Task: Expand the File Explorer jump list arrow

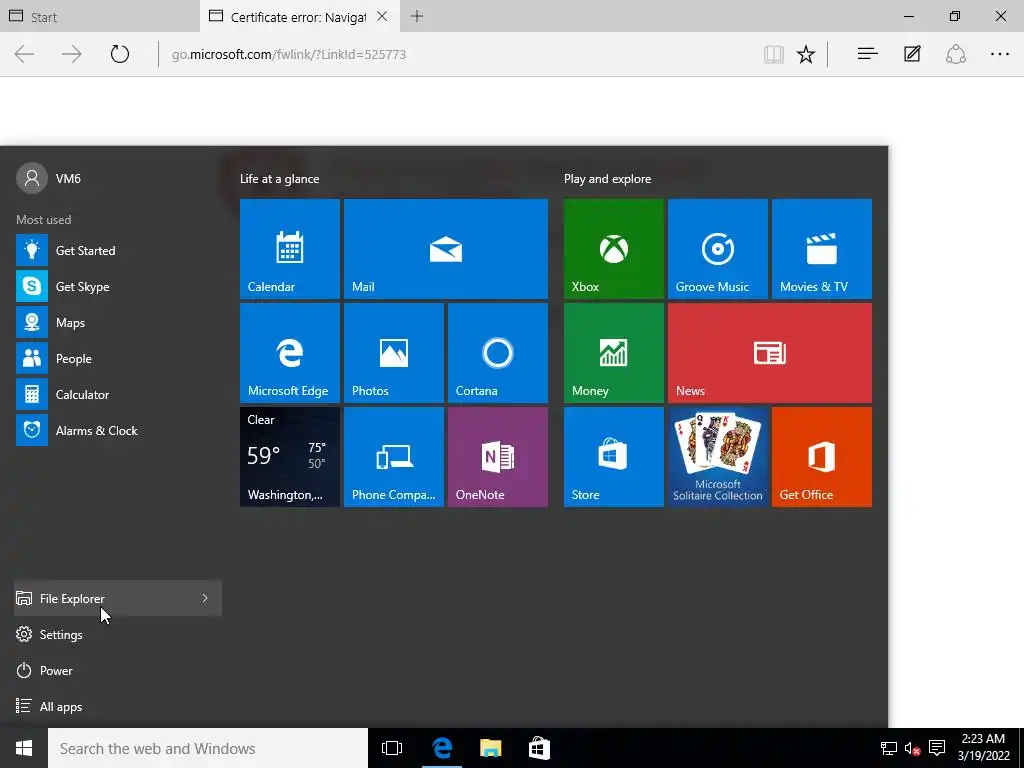Action: (205, 598)
